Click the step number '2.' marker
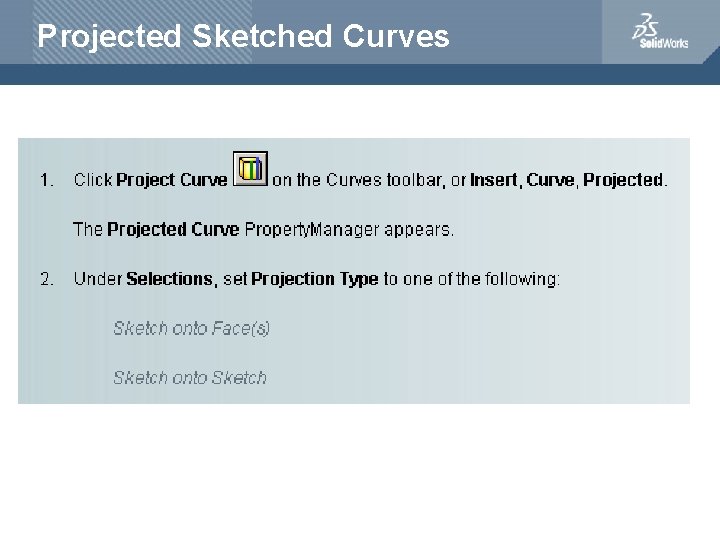The image size is (720, 540). tap(47, 279)
